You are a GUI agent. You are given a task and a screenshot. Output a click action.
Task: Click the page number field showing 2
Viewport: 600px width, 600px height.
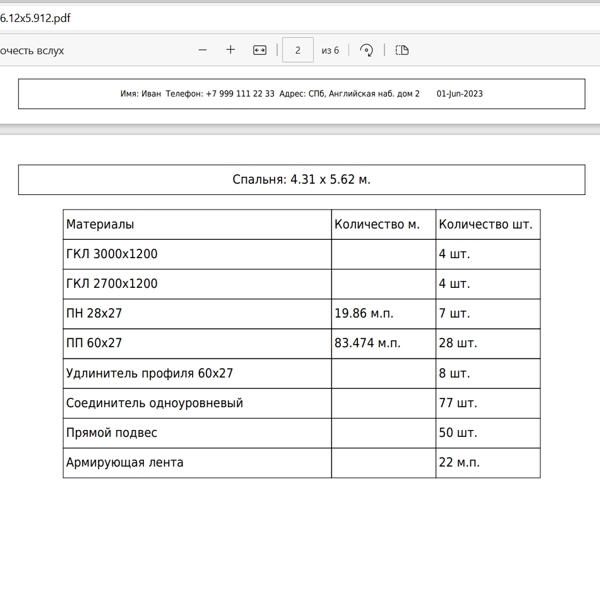(x=298, y=50)
